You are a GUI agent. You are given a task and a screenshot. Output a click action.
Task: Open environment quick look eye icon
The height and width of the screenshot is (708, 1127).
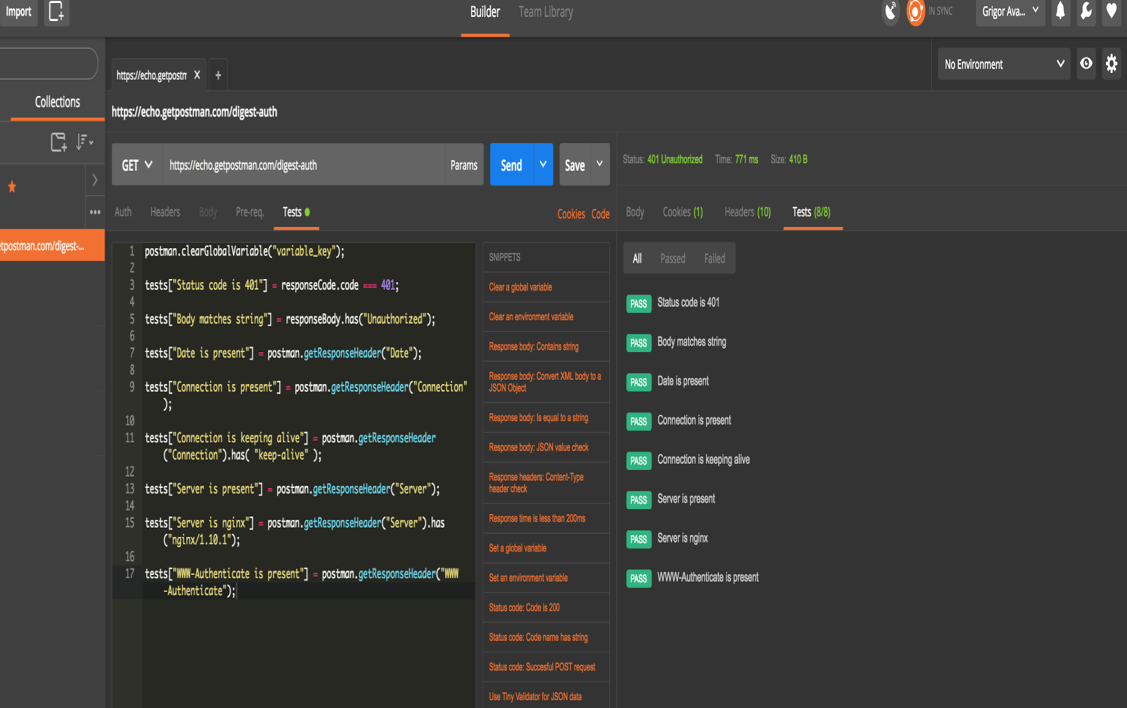click(1086, 64)
